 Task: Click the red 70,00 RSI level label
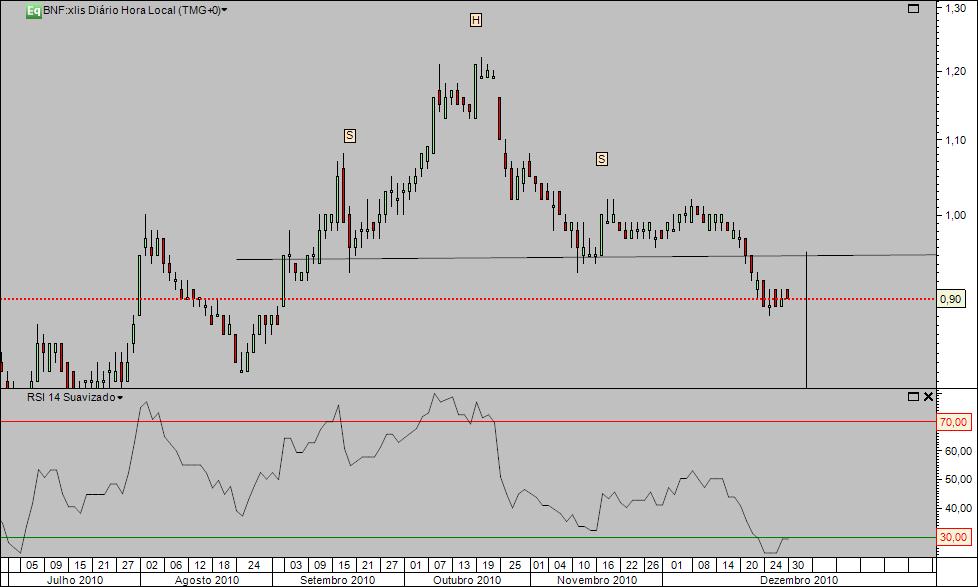(x=953, y=422)
